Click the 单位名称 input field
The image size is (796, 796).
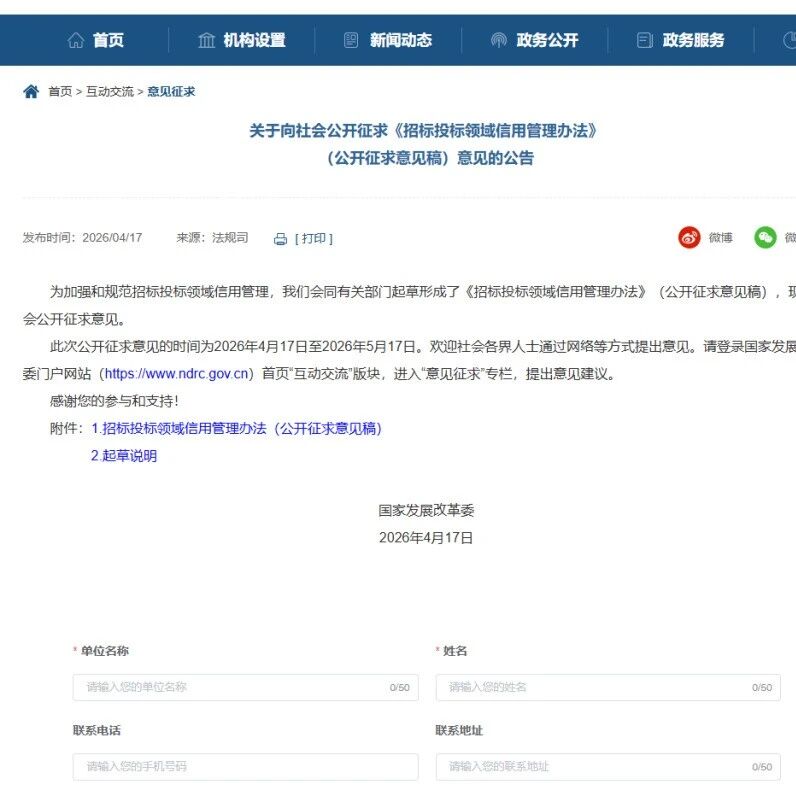tap(245, 687)
